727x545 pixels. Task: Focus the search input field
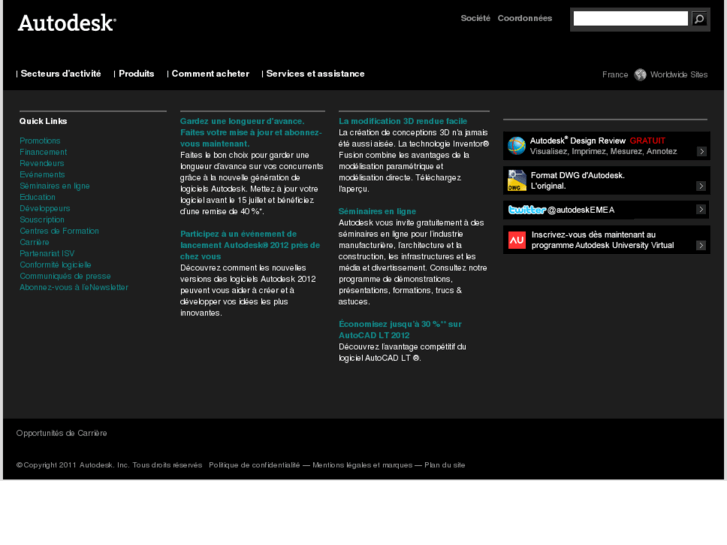(631, 19)
